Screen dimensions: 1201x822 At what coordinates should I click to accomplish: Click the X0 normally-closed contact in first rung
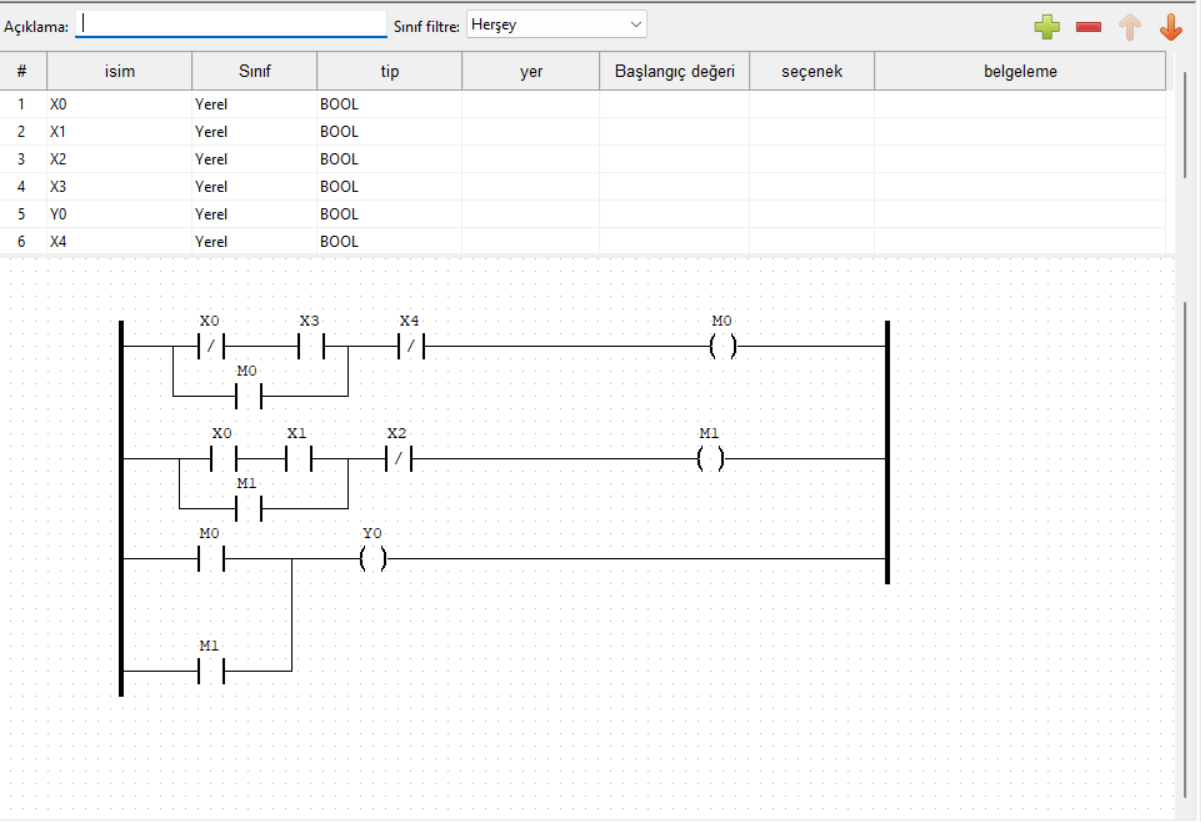(212, 344)
